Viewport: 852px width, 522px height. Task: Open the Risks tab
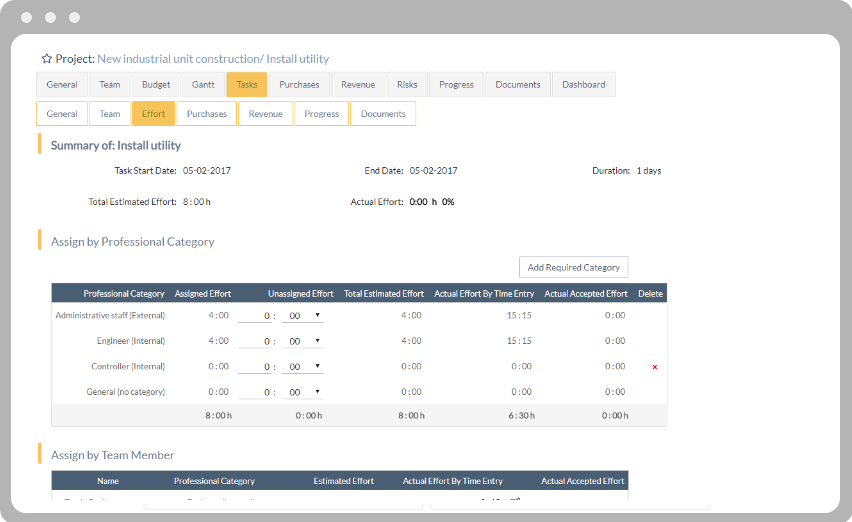point(407,85)
